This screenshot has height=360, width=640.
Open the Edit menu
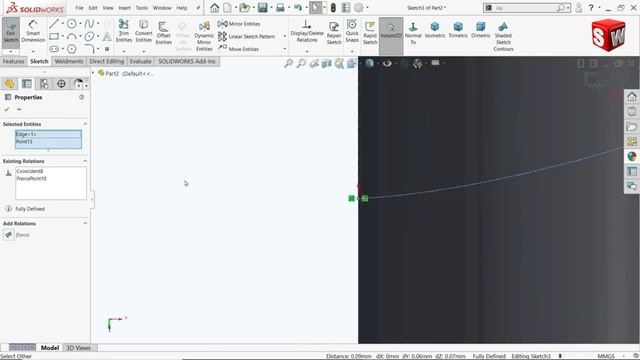point(93,8)
